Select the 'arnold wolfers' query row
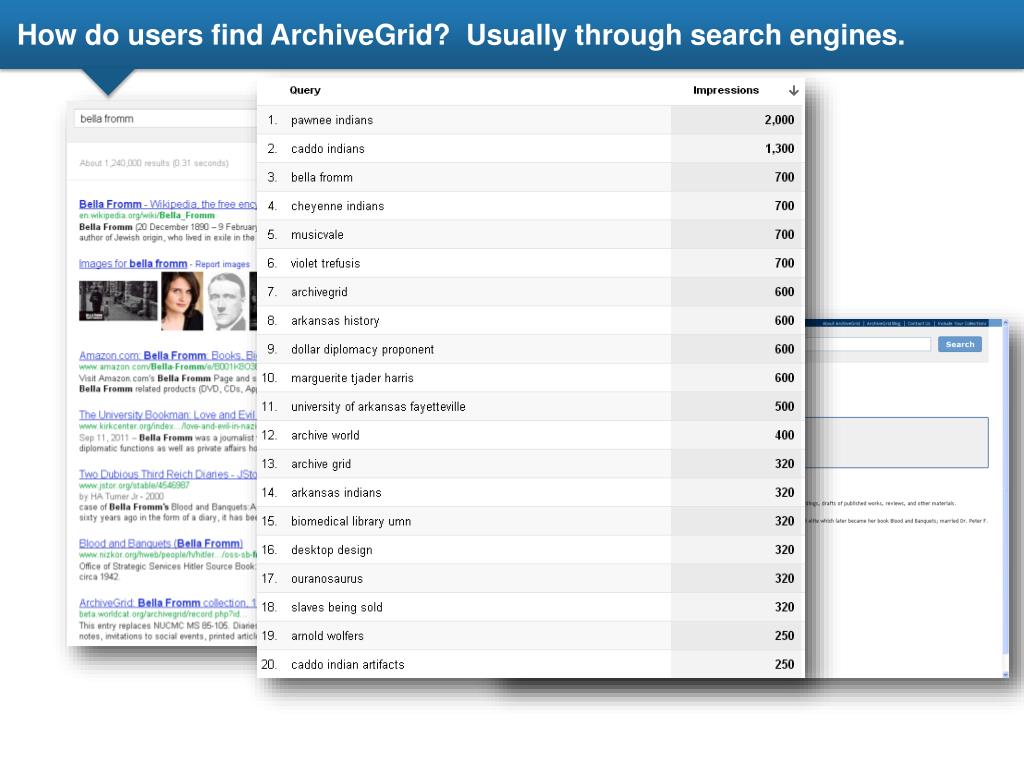Viewport: 1024px width, 768px height. (530, 636)
